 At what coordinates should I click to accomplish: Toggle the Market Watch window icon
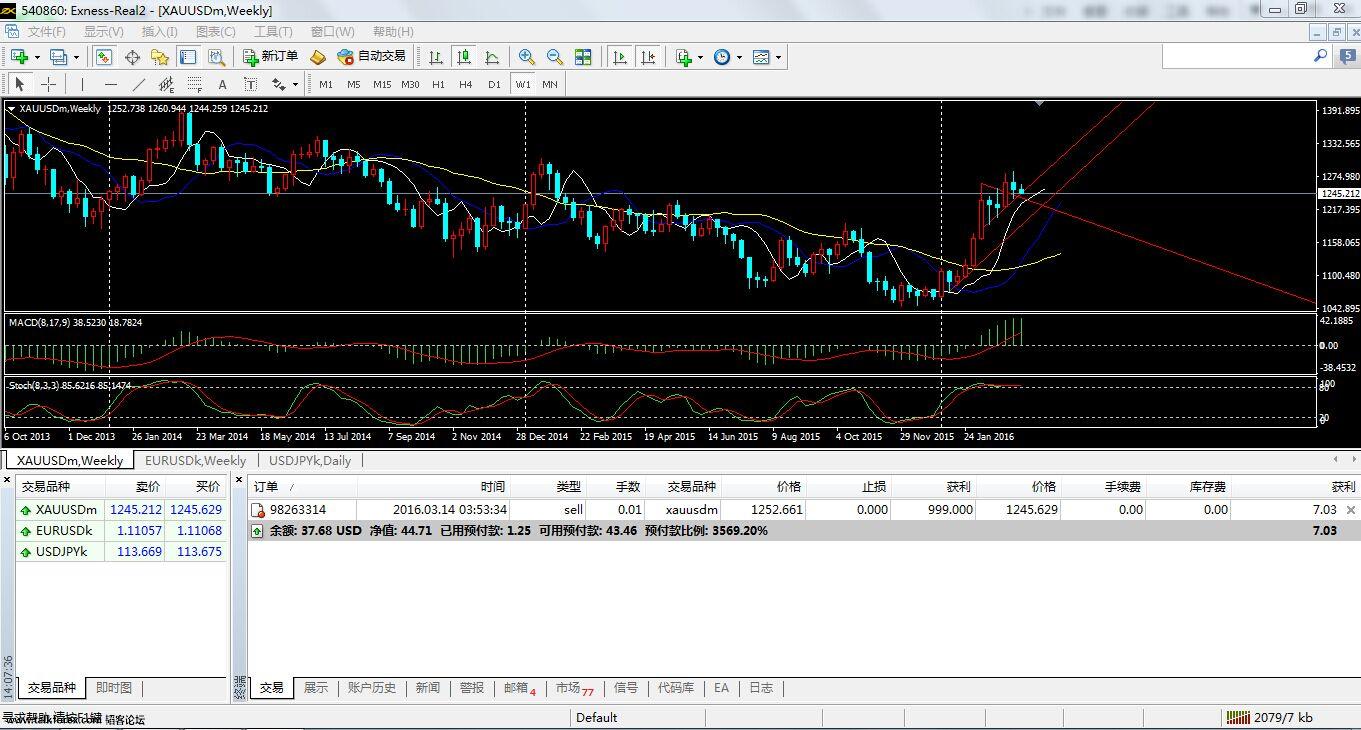click(104, 57)
